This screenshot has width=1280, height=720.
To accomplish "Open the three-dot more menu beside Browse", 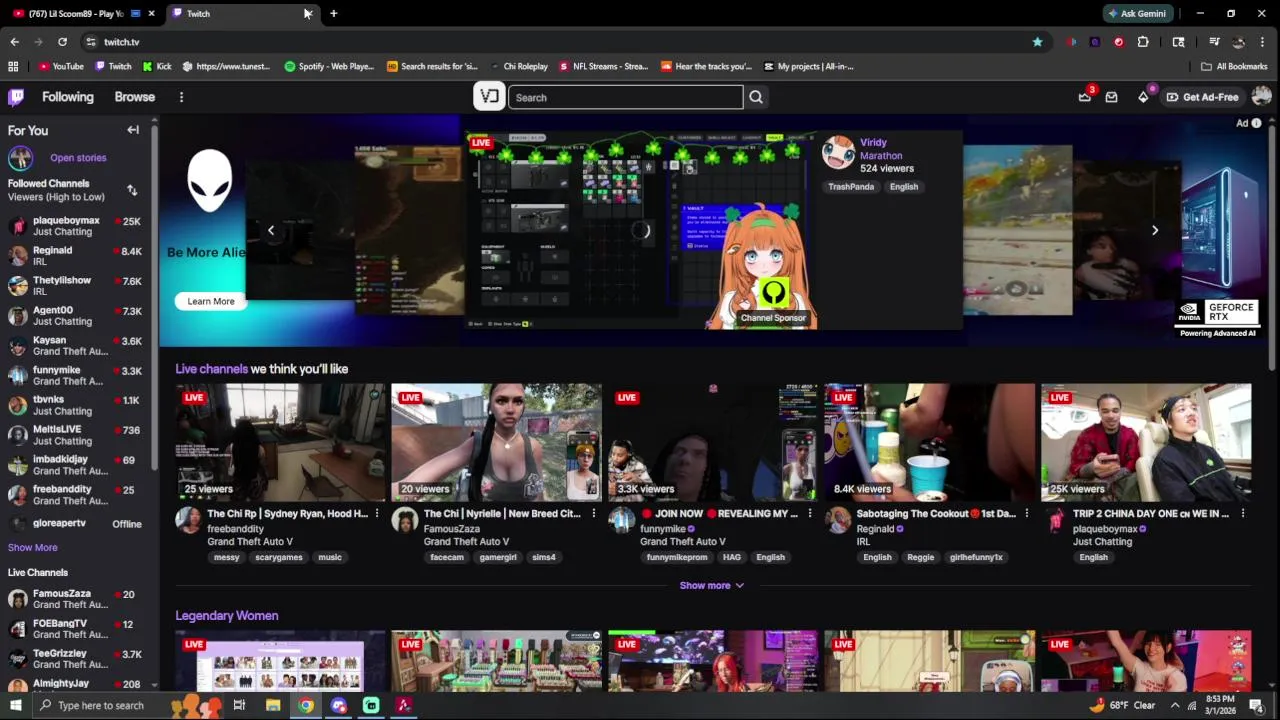I will click(x=181, y=97).
